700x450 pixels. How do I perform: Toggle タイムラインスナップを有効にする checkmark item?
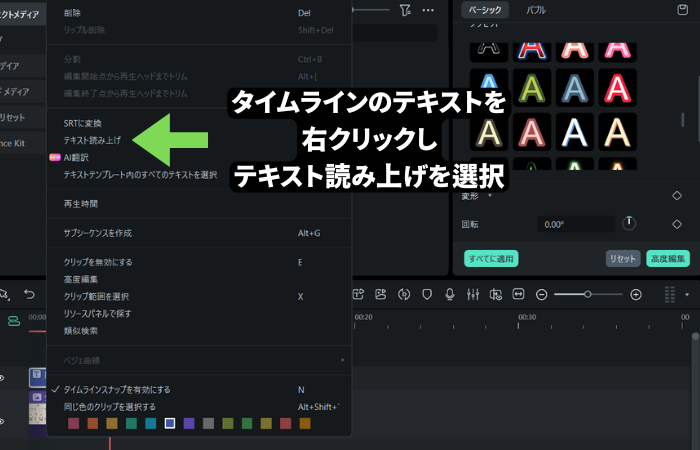(199, 390)
